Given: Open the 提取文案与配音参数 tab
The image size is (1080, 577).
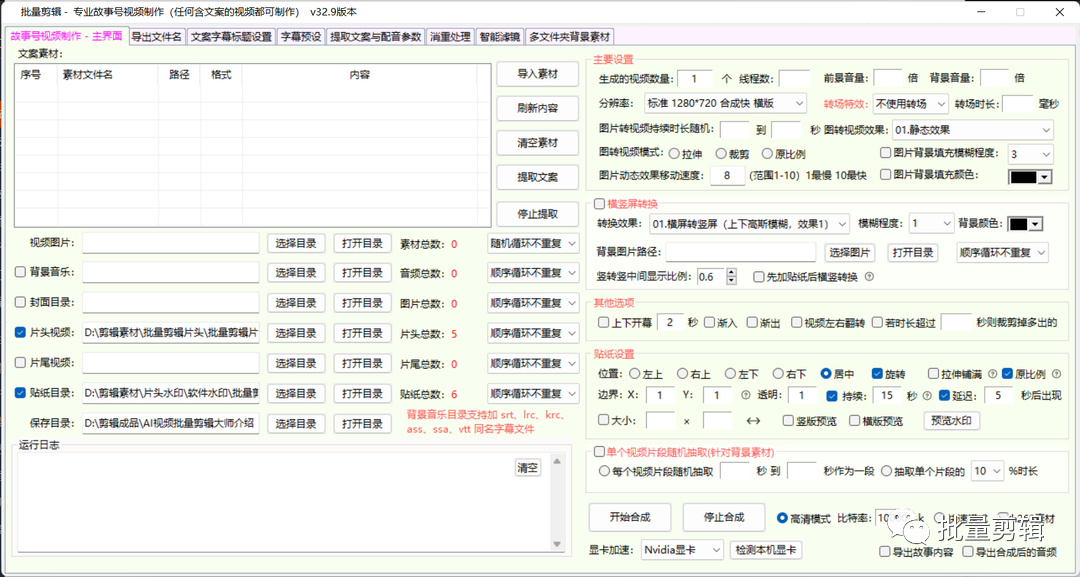Looking at the screenshot, I should (x=375, y=36).
